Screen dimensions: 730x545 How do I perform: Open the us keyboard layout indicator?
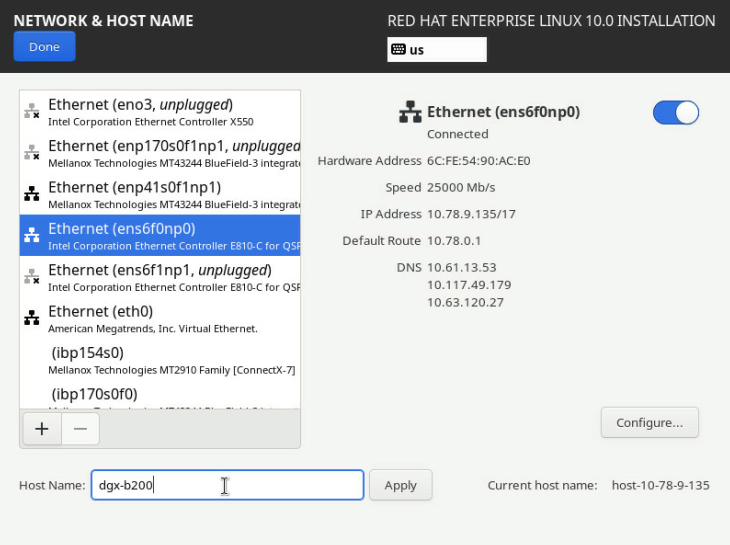click(x=437, y=49)
